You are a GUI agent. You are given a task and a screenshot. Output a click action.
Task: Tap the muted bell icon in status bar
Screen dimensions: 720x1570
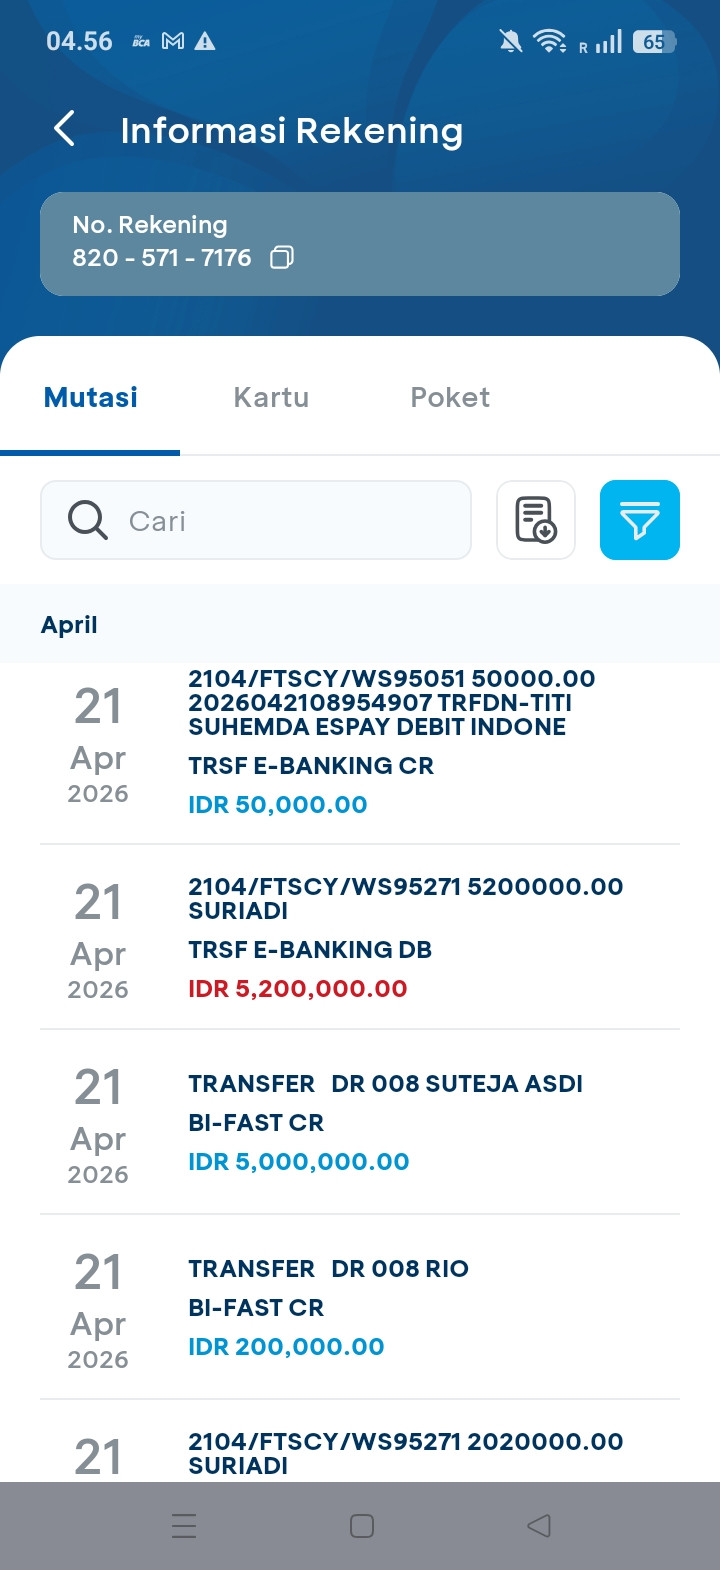pos(510,41)
